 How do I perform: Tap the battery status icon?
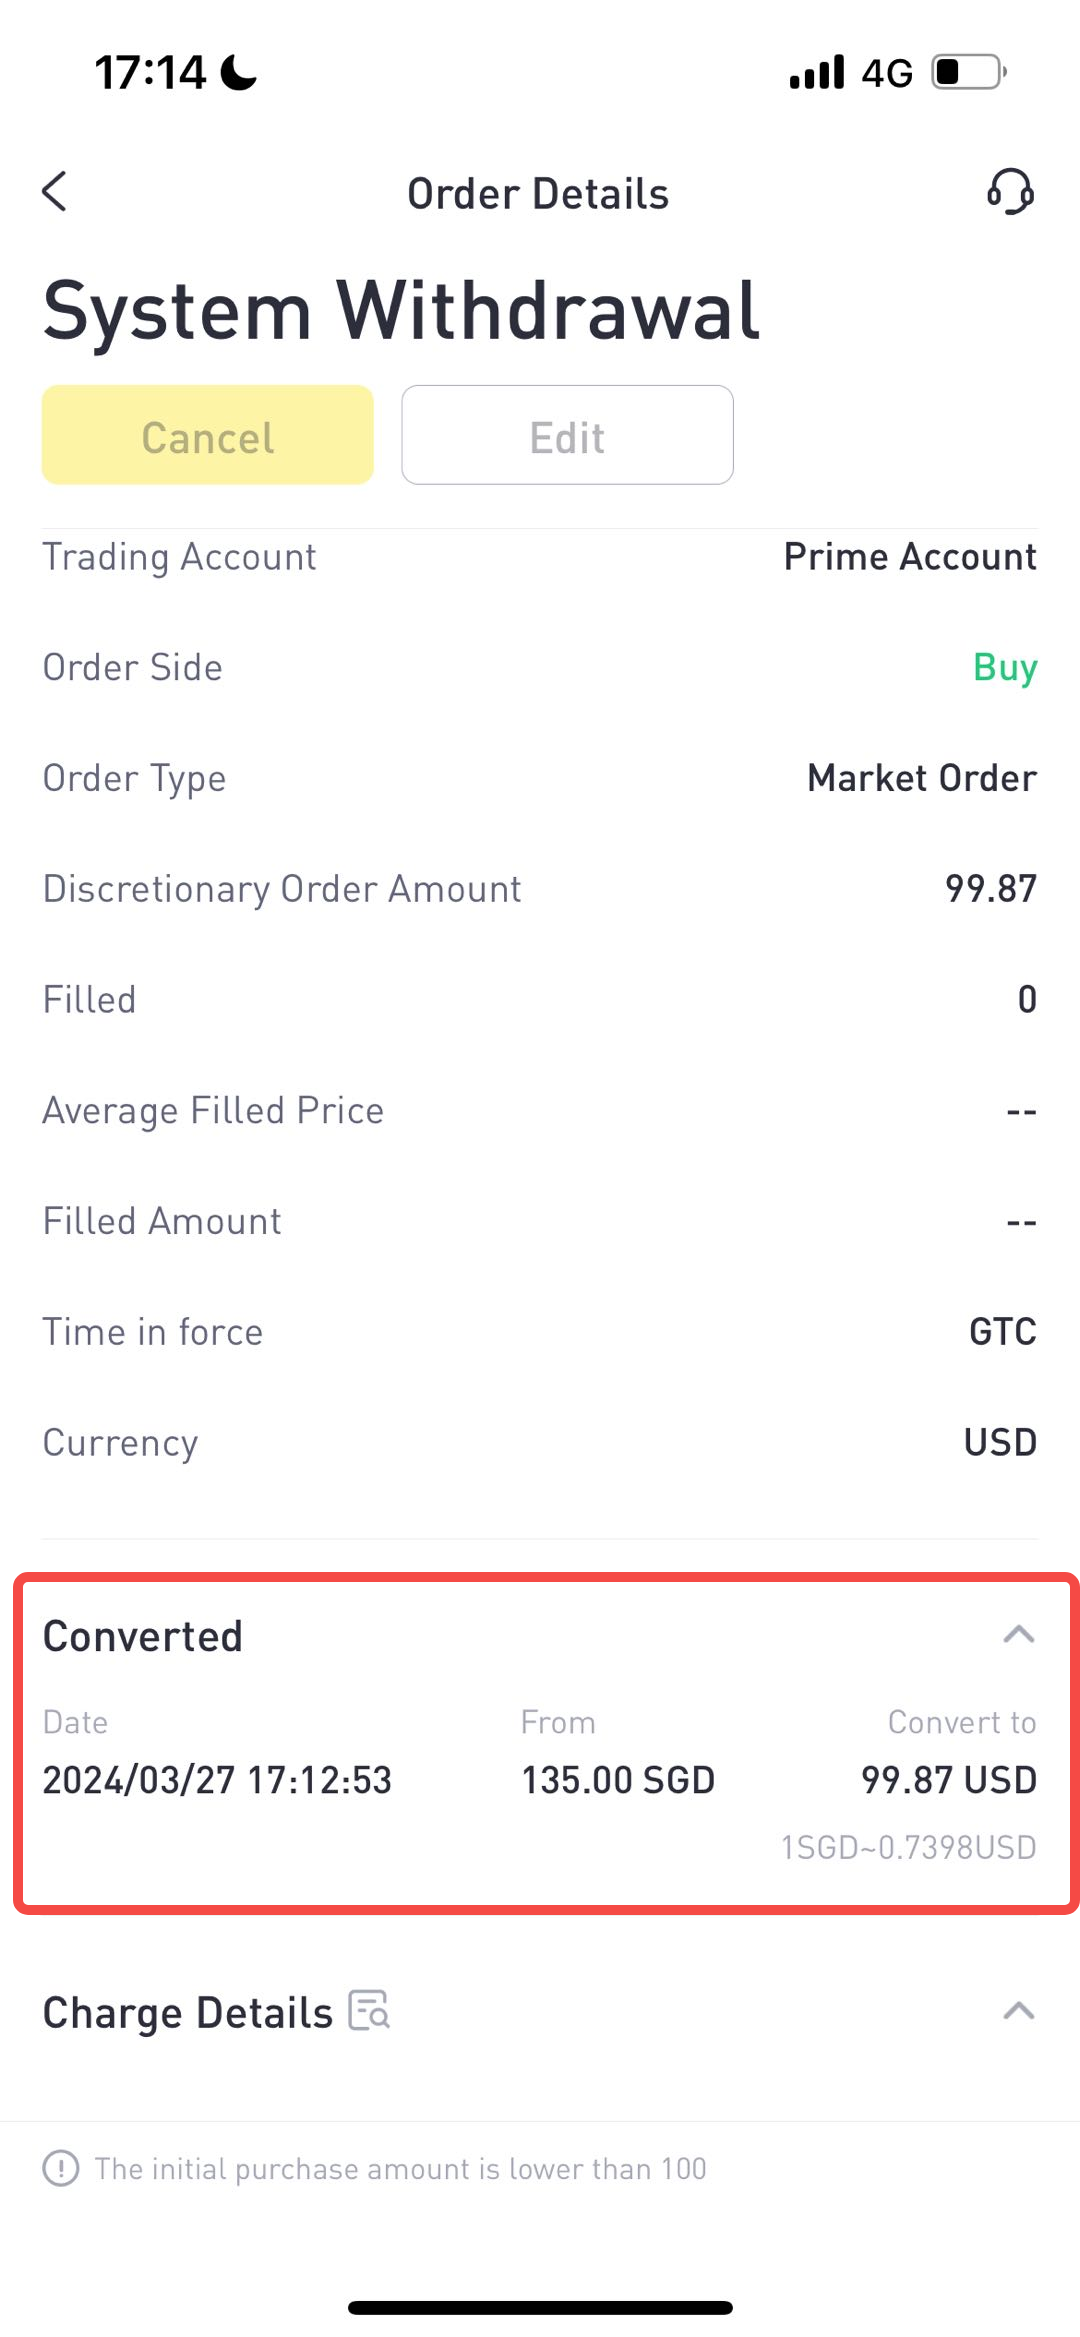969,72
